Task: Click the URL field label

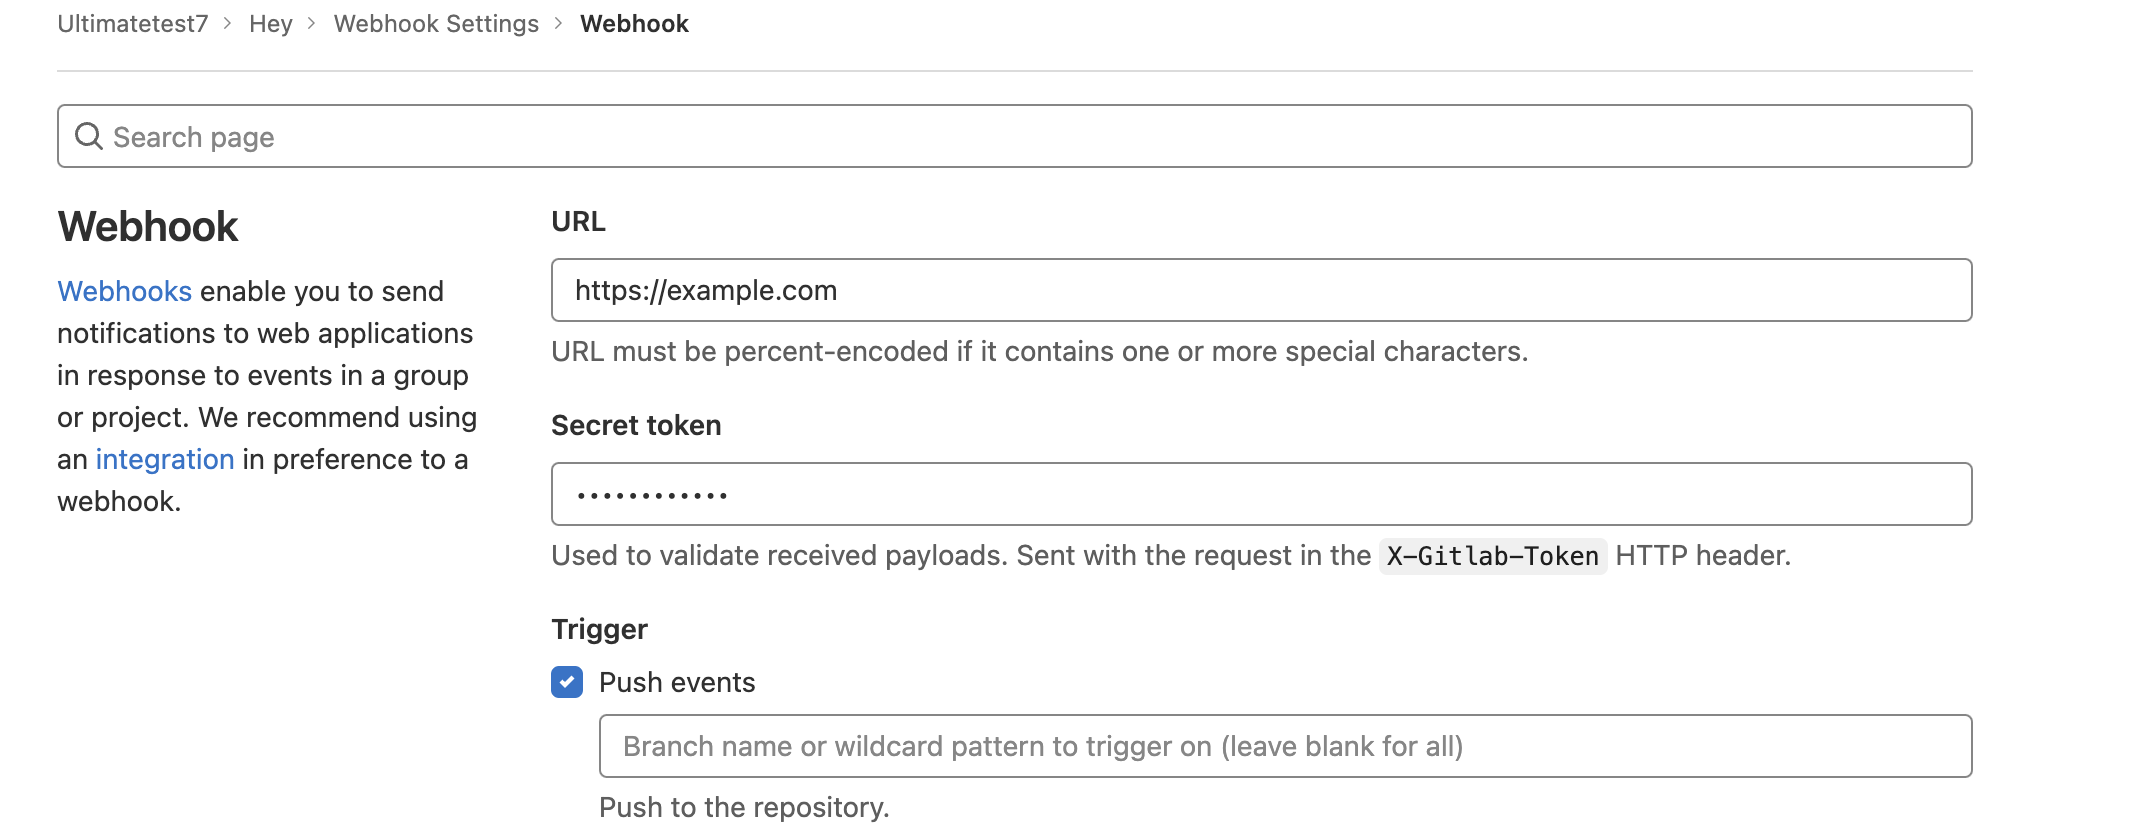Action: 578,221
